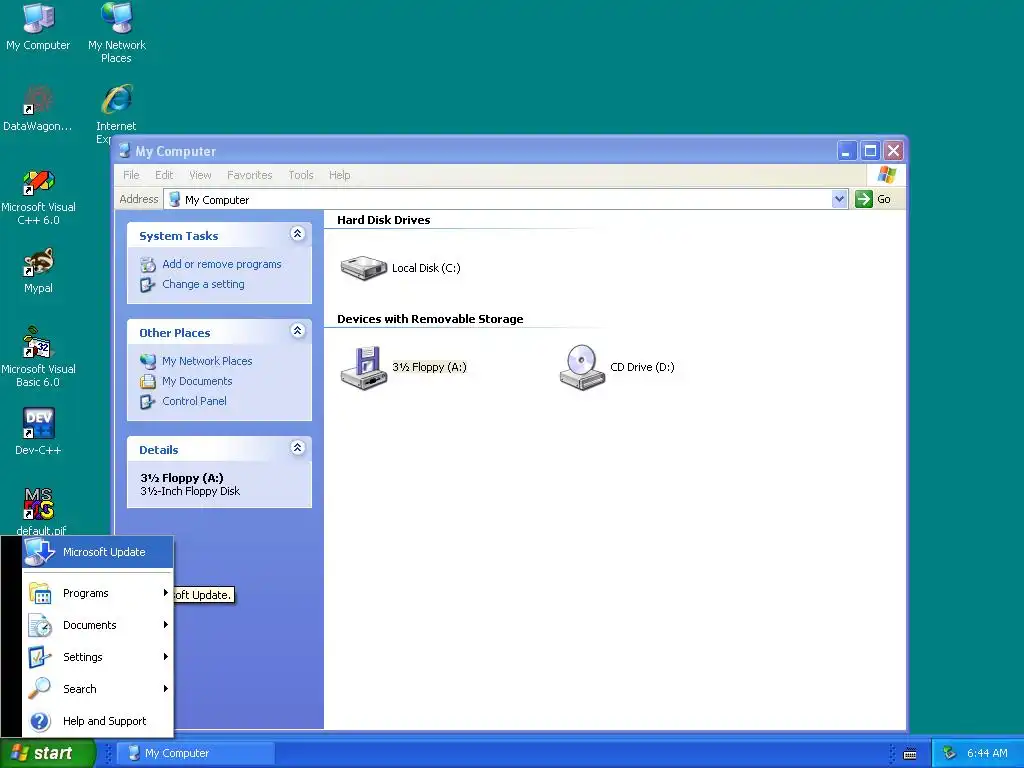Open My Network Places link in sidebar
The height and width of the screenshot is (768, 1024).
click(x=207, y=361)
